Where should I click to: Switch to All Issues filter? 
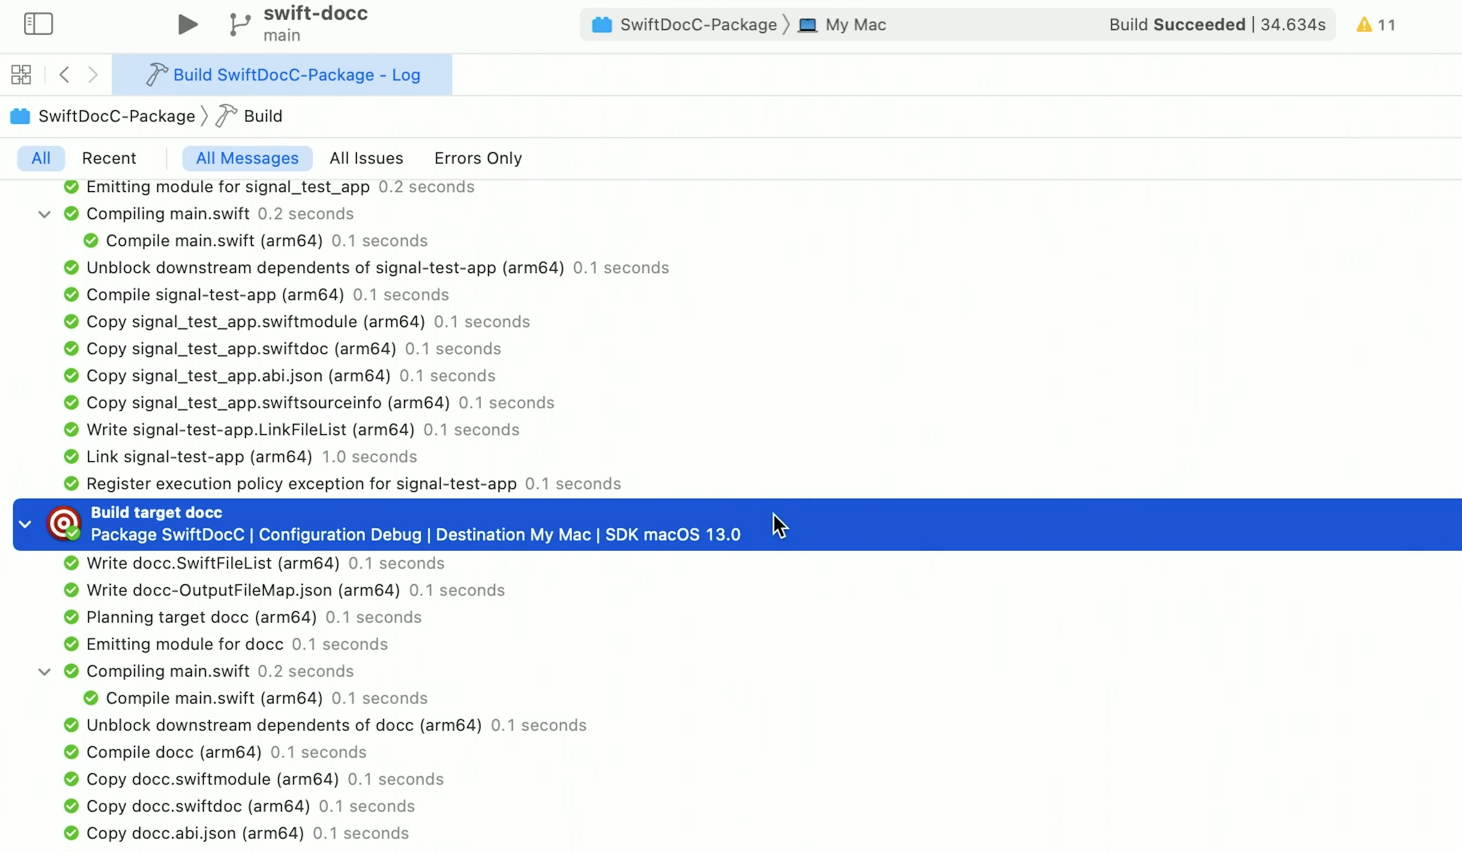point(366,158)
